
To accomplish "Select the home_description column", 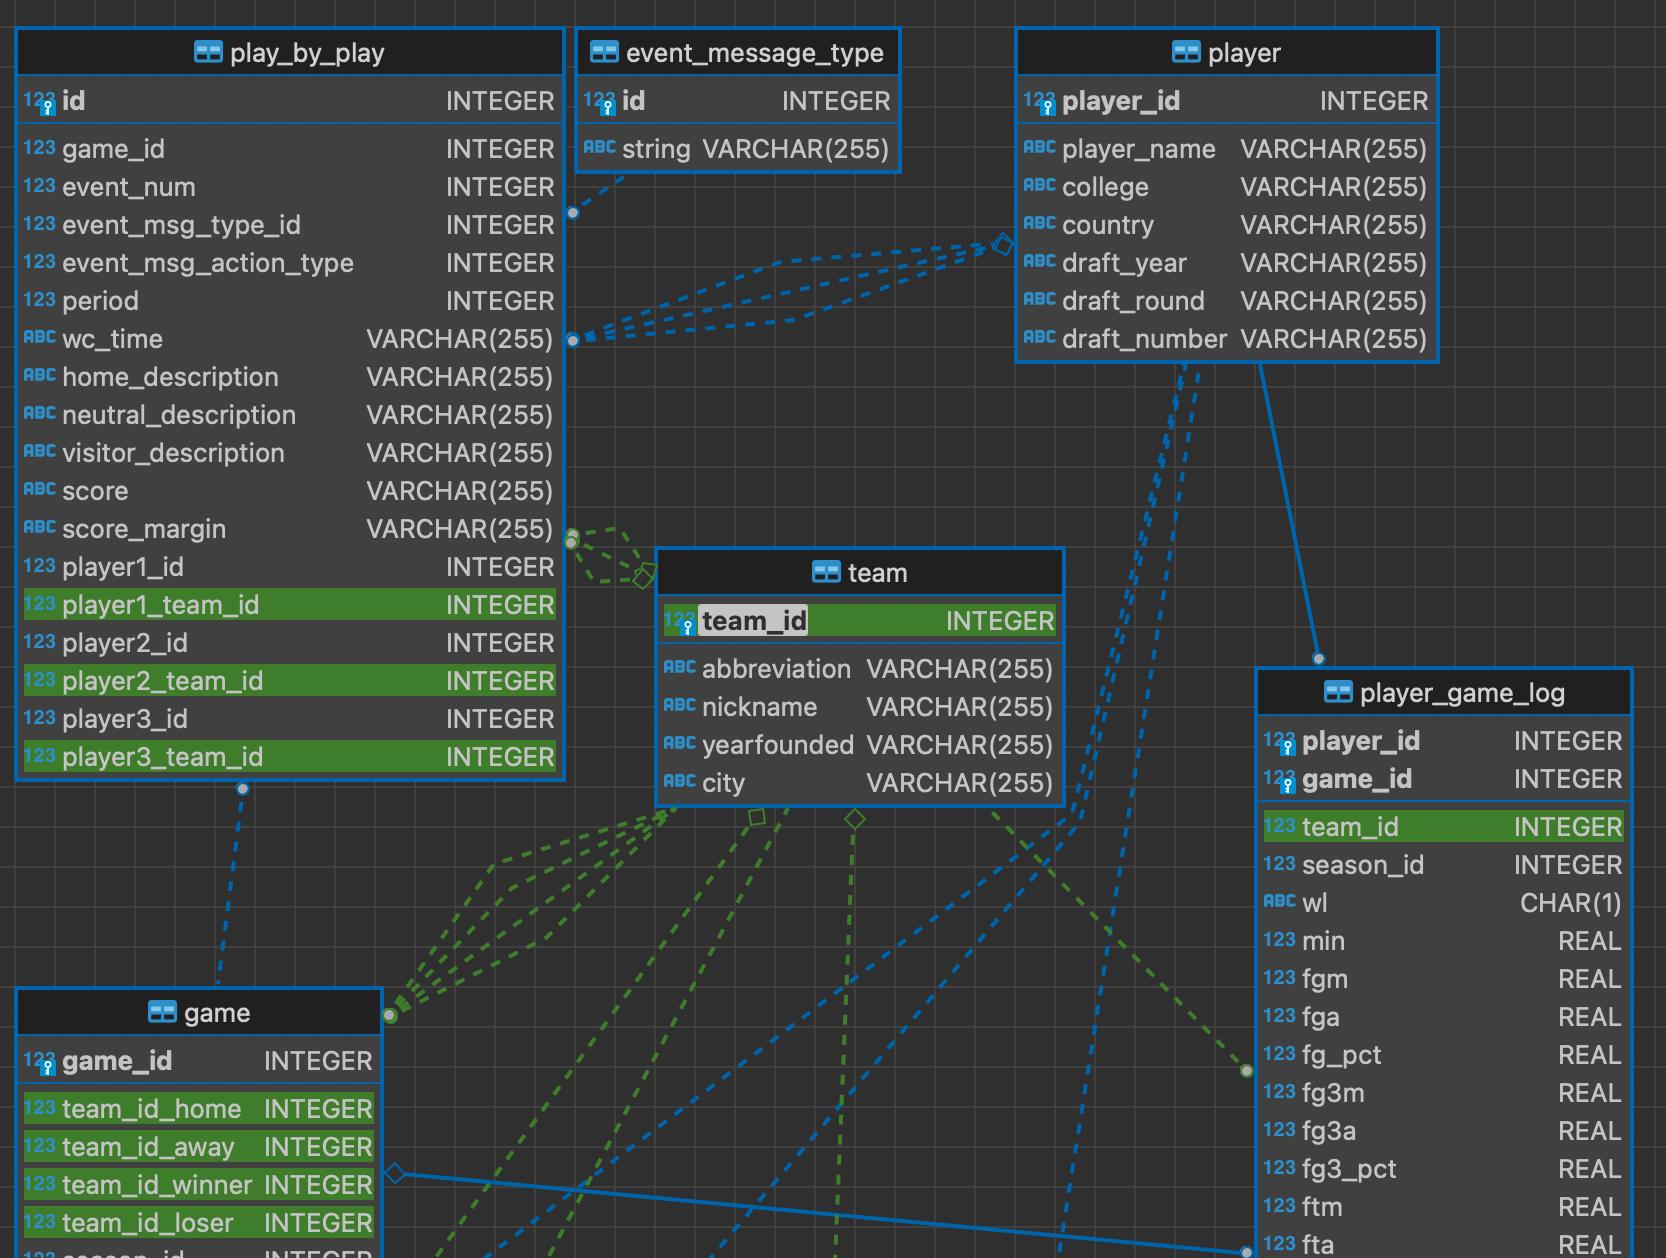I will click(290, 377).
